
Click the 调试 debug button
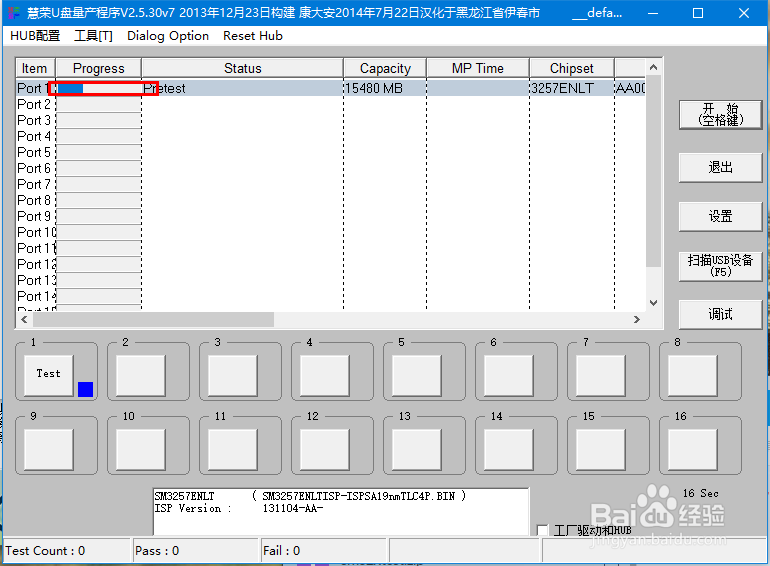coord(720,314)
